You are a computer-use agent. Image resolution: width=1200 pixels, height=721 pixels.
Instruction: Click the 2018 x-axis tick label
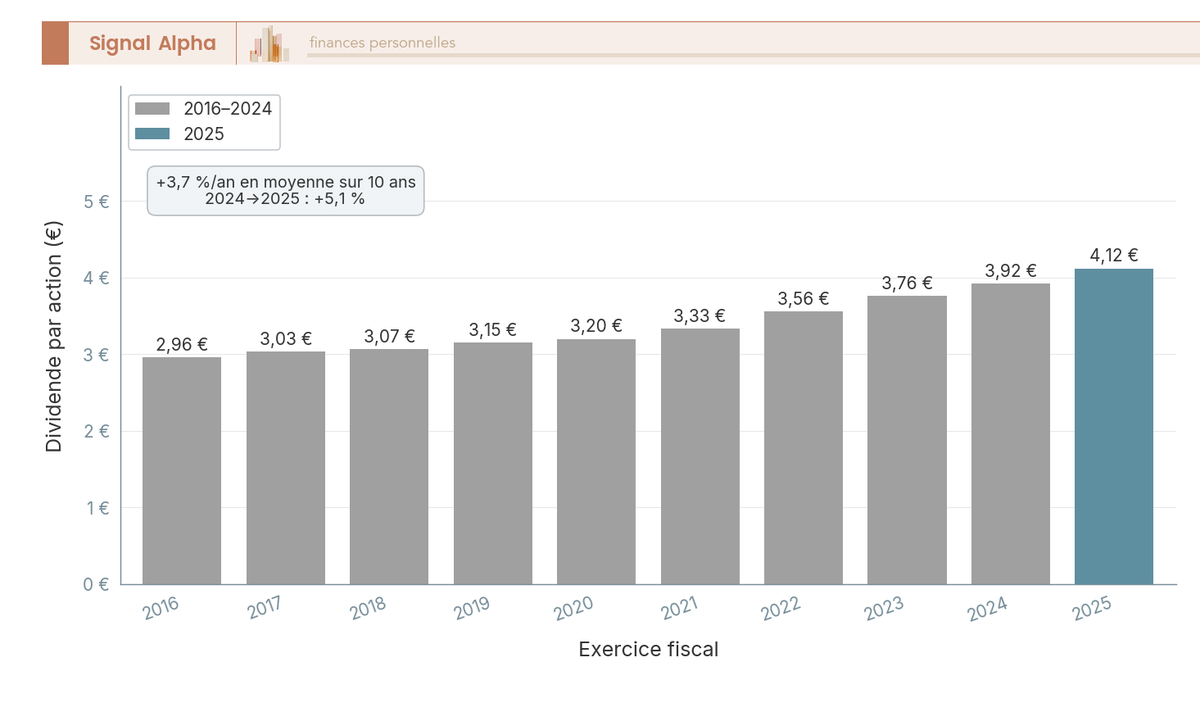368,607
